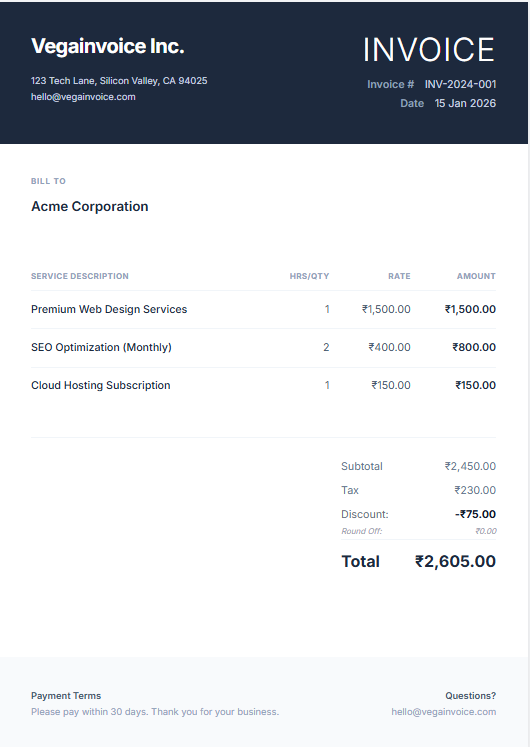Click the ₹150.00 rate for Cloud Hosting

point(391,385)
